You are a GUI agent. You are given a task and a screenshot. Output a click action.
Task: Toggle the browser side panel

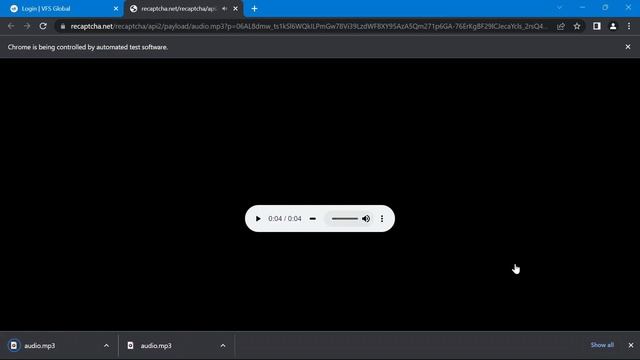(597, 26)
